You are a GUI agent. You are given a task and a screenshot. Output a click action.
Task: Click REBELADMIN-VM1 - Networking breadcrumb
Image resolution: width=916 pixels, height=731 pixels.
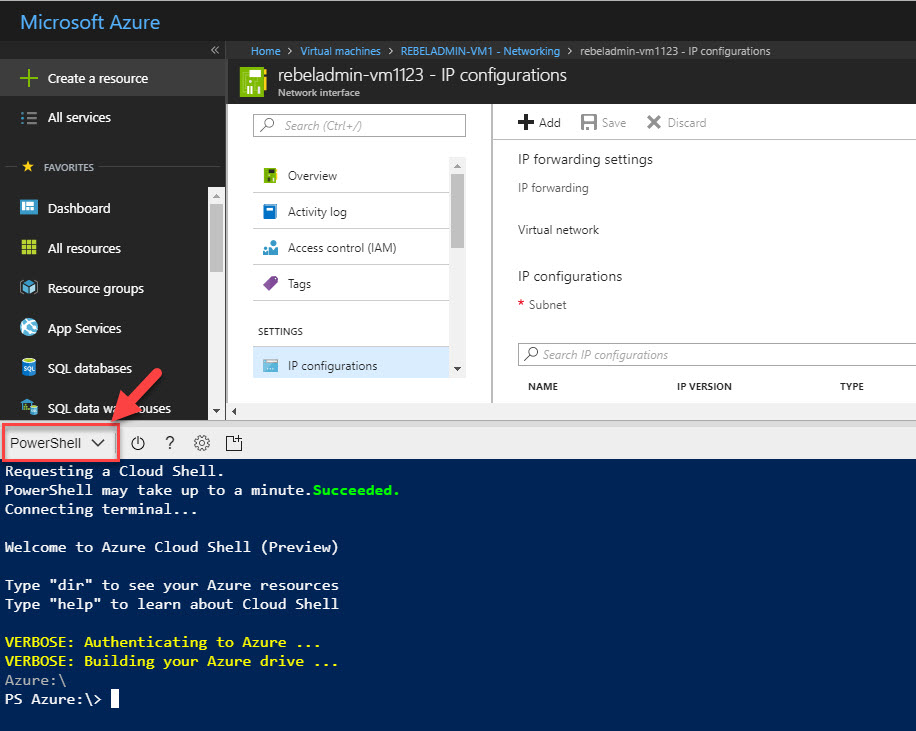pos(480,51)
